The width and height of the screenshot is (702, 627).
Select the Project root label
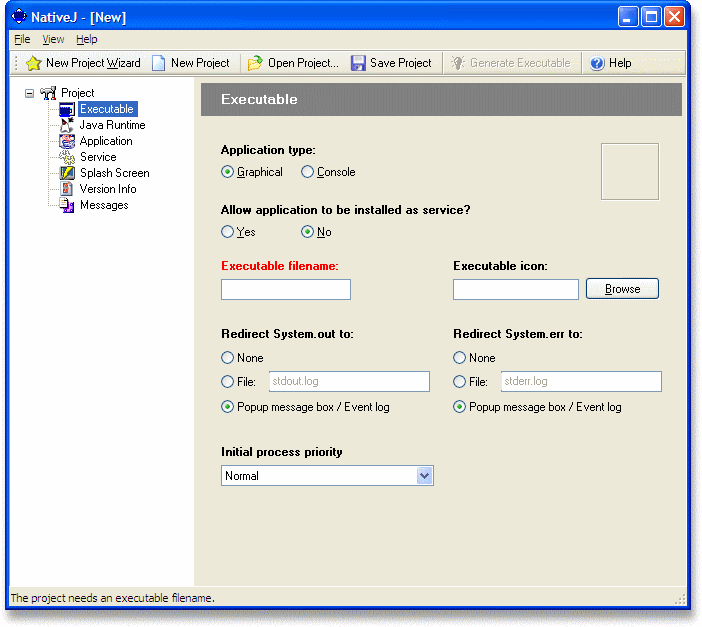point(77,93)
